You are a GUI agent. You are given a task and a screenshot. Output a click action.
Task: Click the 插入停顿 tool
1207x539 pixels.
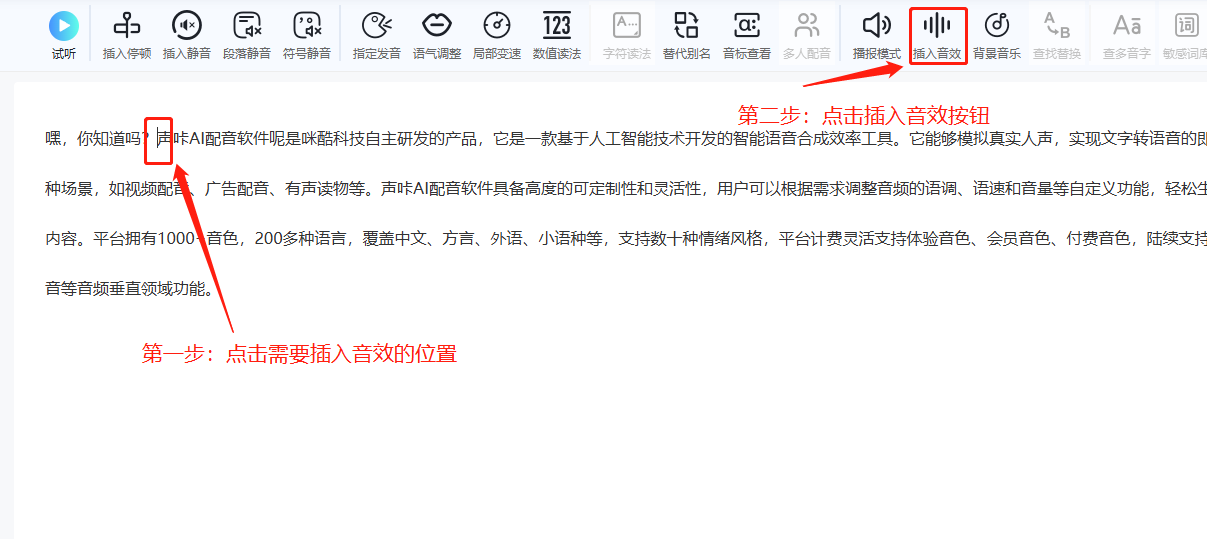(127, 35)
